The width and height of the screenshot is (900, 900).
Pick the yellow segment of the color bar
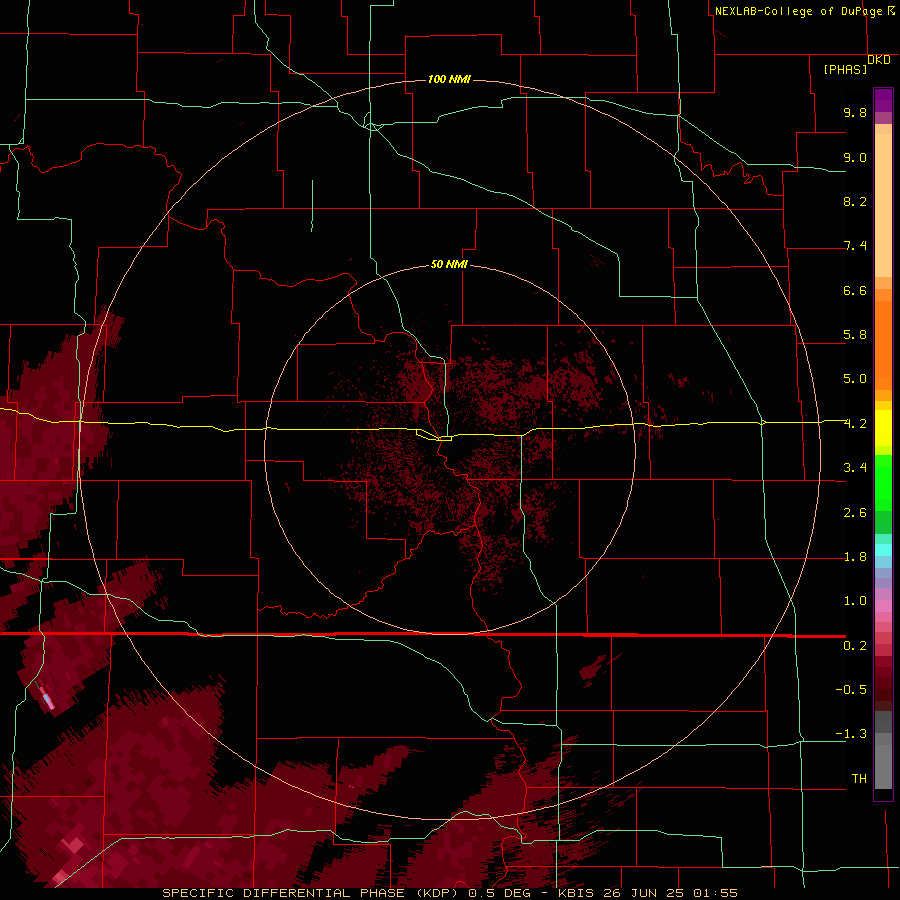click(883, 428)
